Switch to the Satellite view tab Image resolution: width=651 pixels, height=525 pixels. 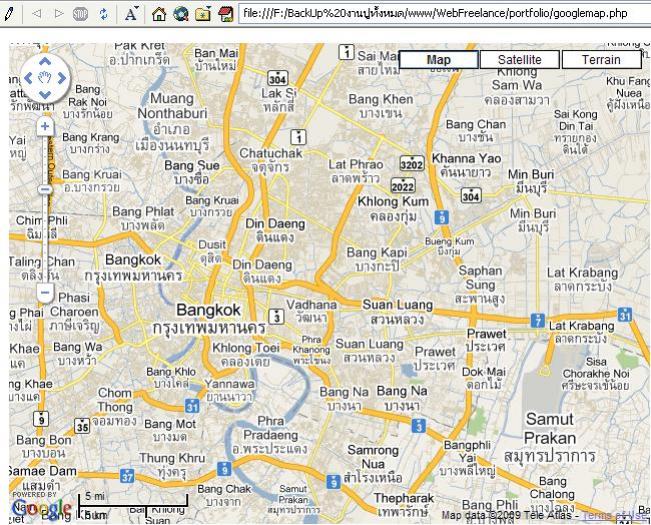pos(519,60)
